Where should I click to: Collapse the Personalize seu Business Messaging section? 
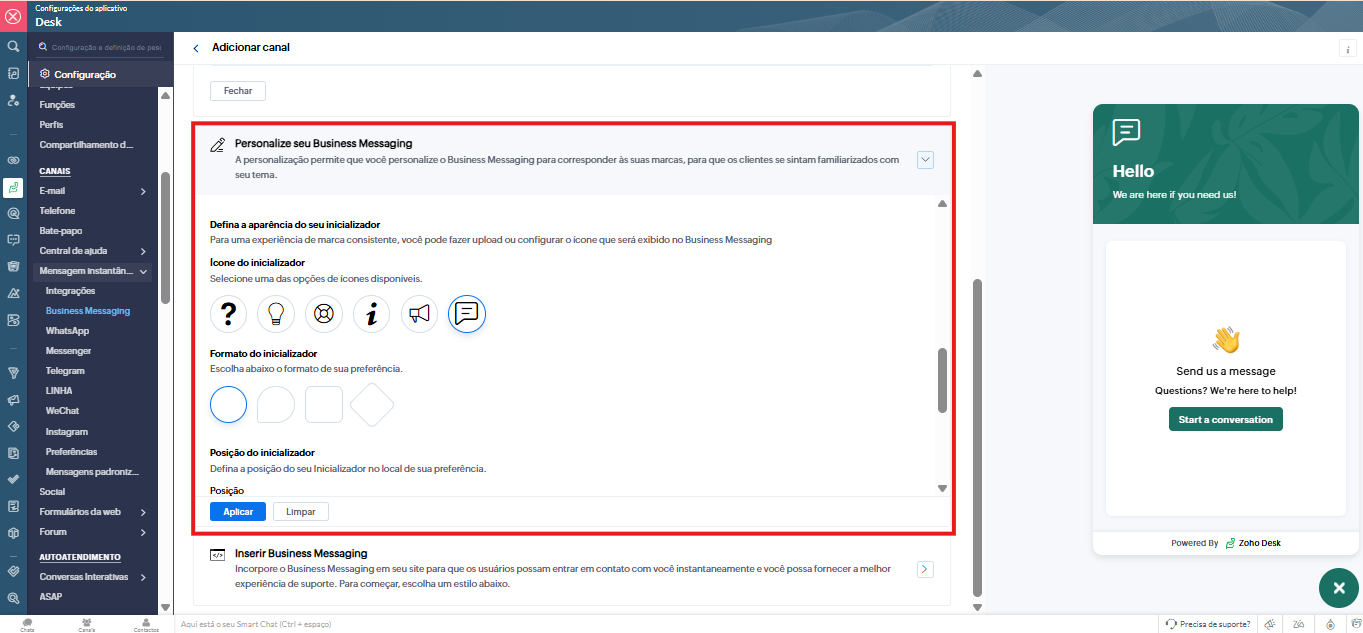(x=925, y=159)
